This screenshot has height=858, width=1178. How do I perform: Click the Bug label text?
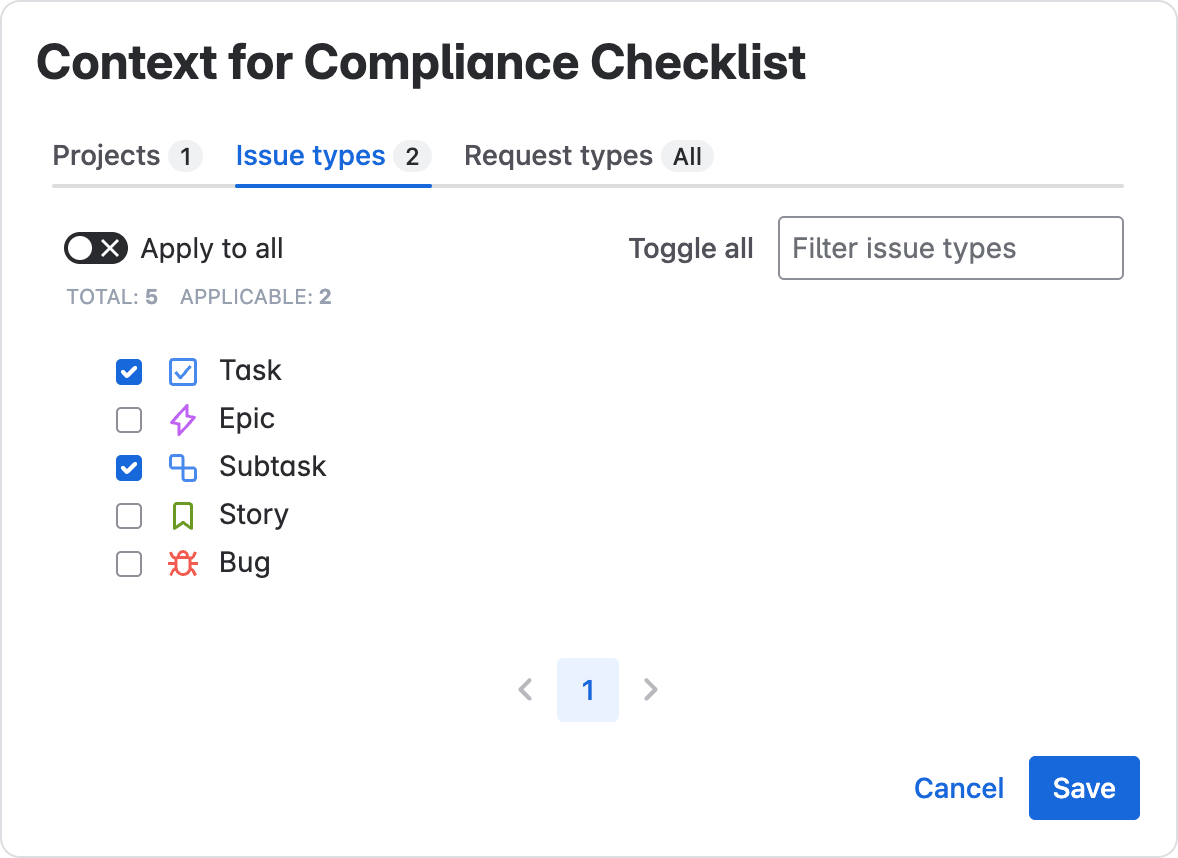[x=245, y=563]
